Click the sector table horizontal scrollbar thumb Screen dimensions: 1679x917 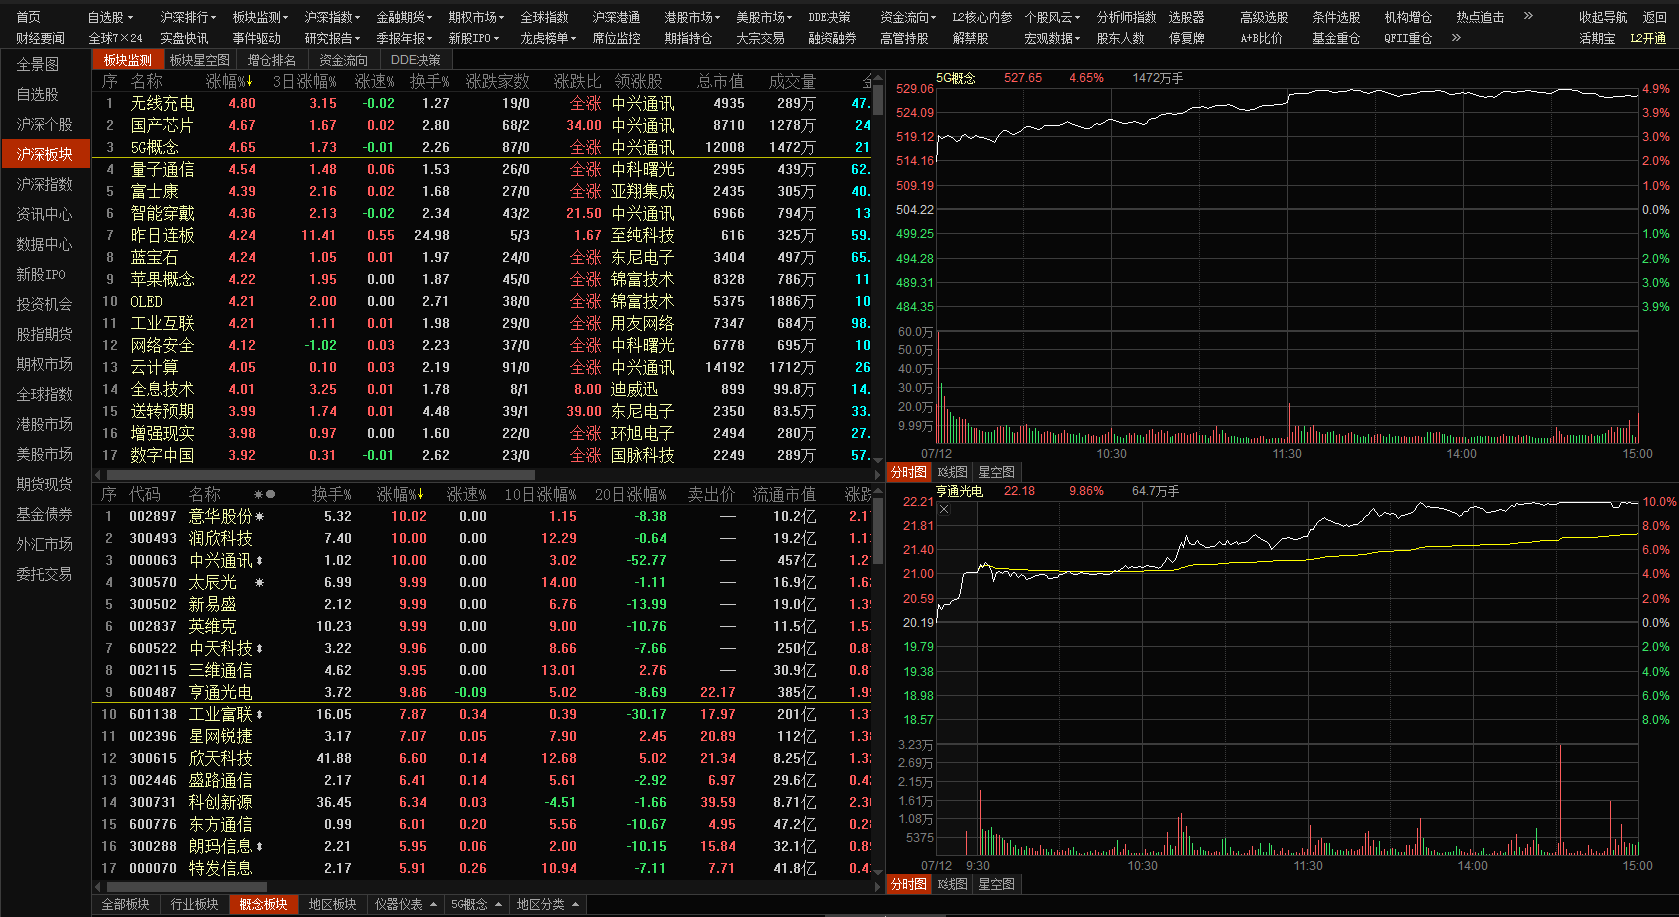pos(320,475)
